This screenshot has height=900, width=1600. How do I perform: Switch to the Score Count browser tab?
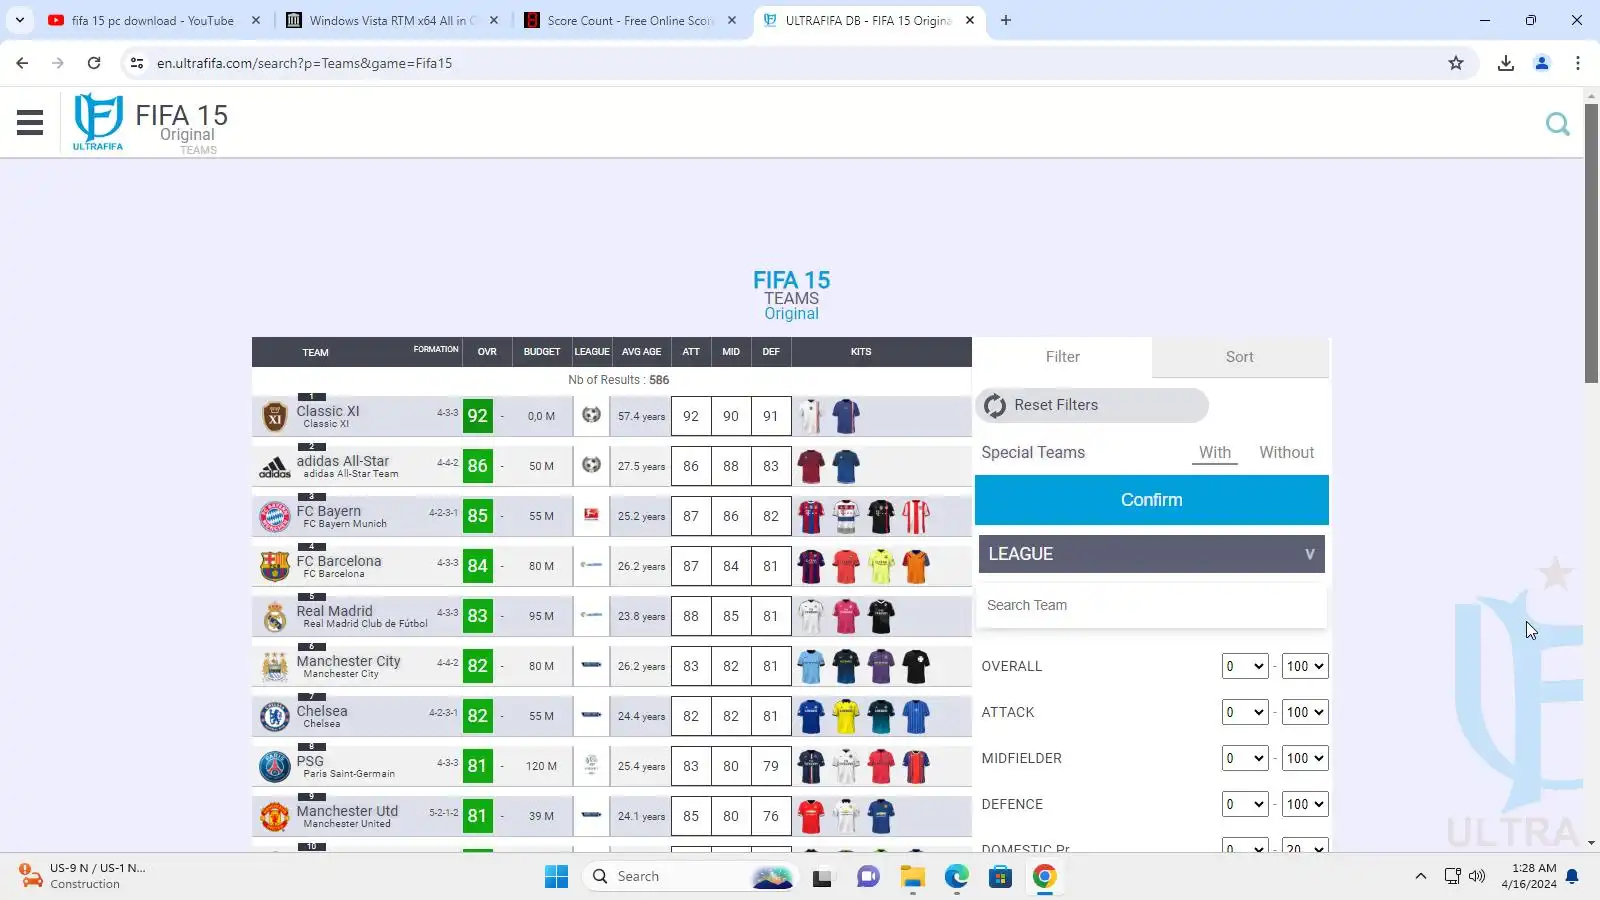(629, 20)
